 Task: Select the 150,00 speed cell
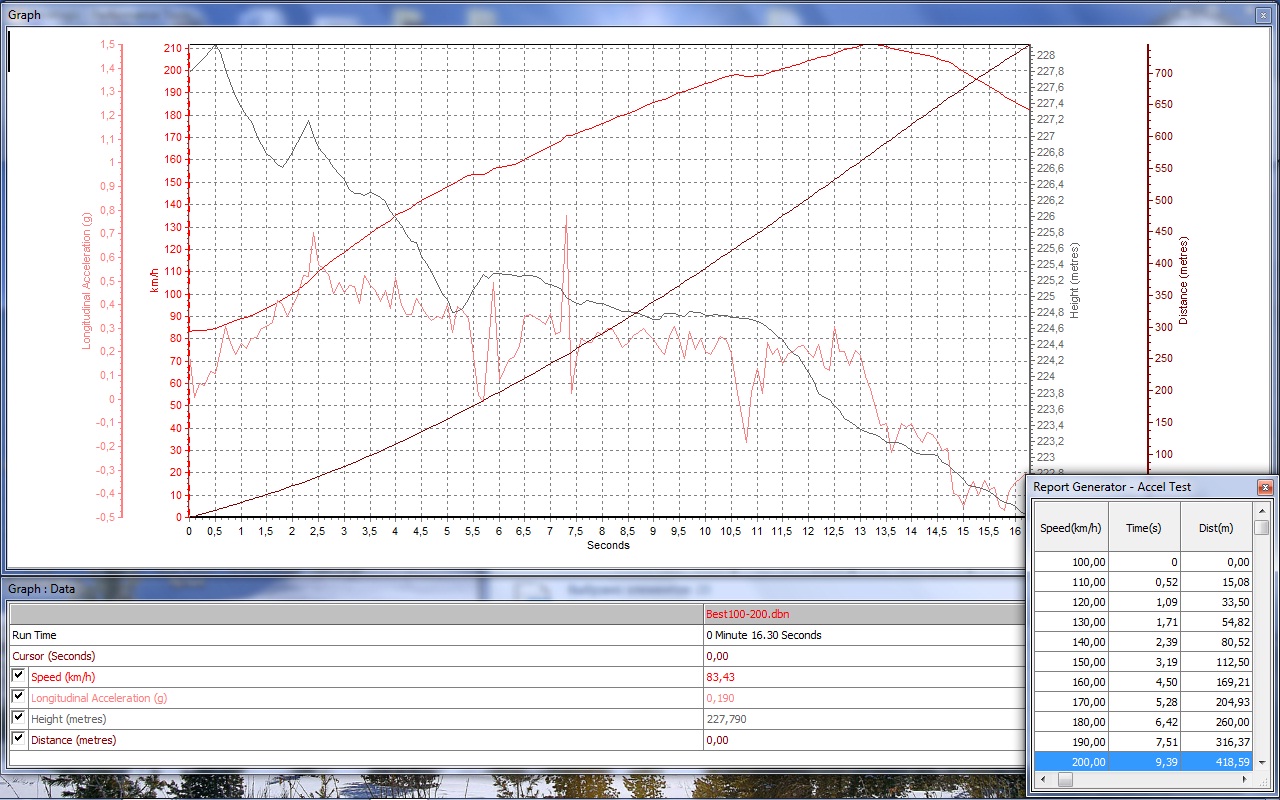tap(1071, 662)
